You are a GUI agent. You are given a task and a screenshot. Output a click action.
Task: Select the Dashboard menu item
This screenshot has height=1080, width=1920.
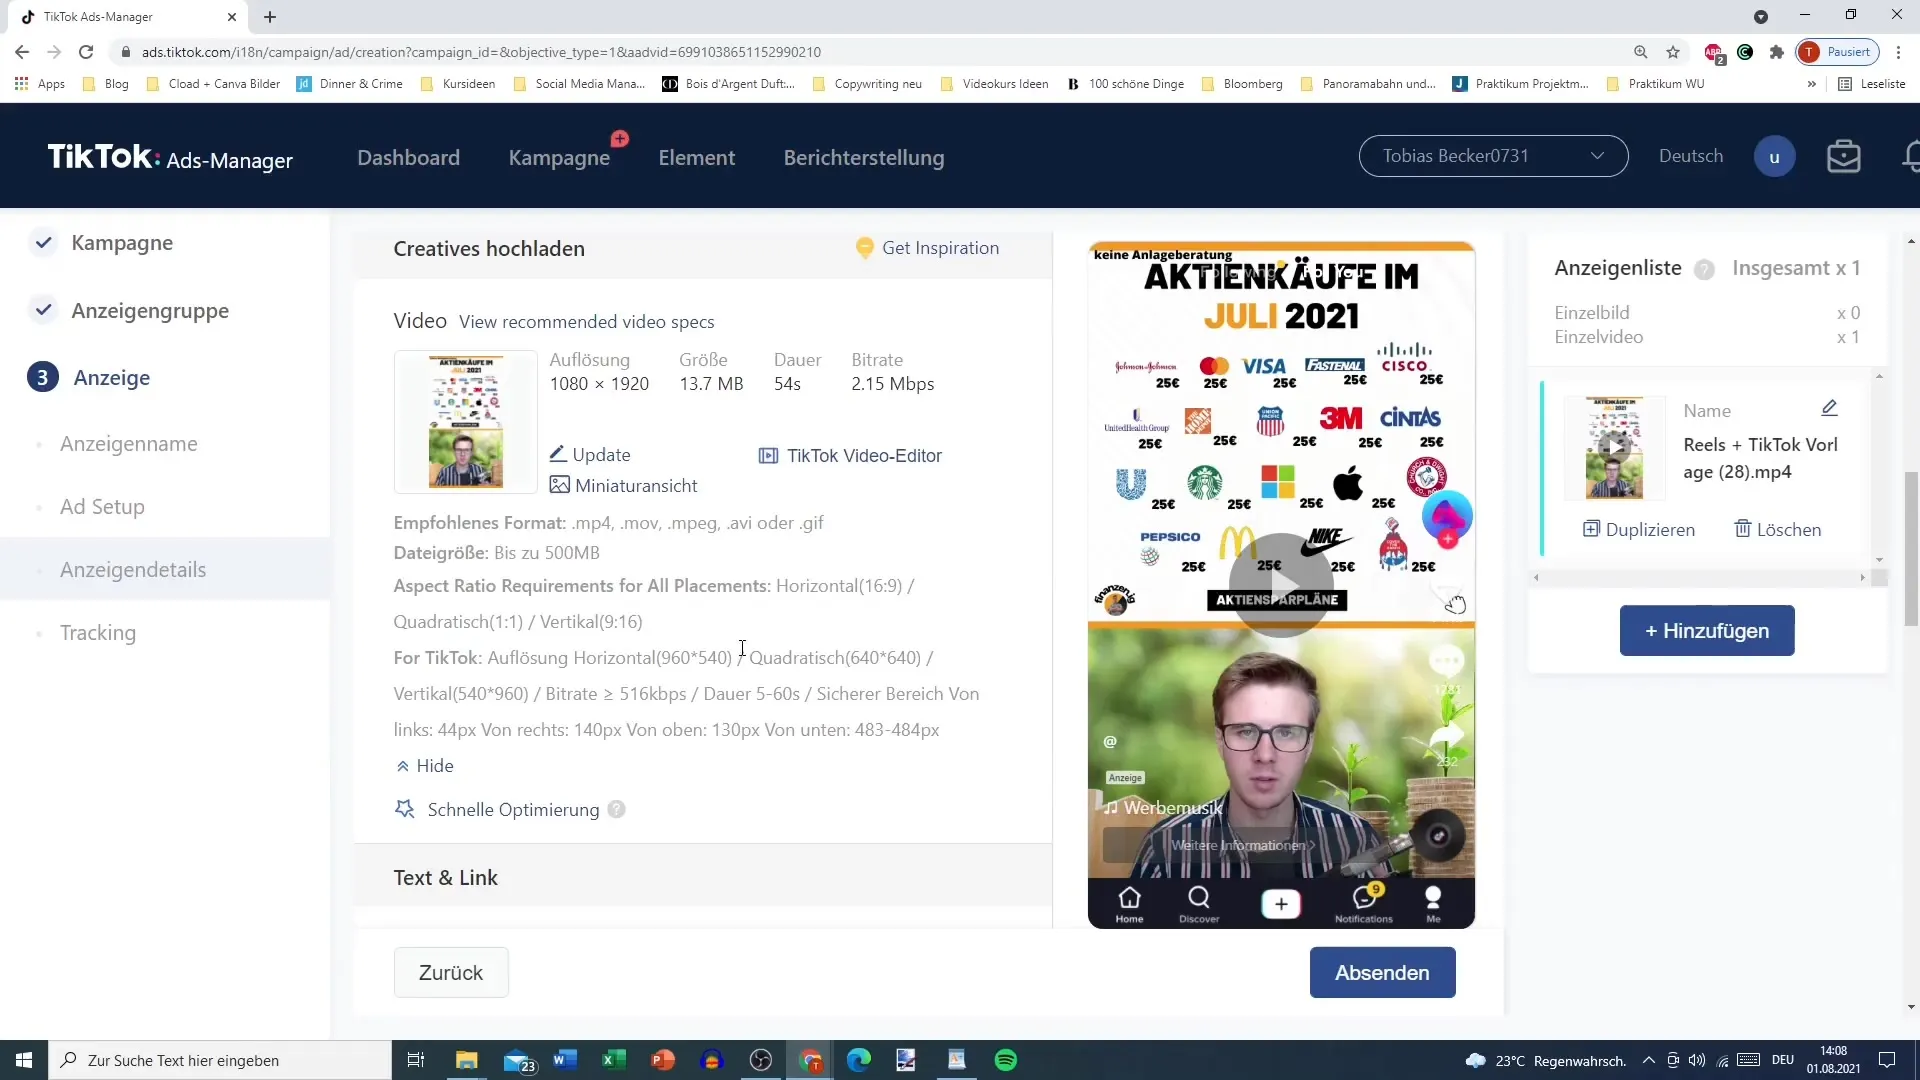pos(409,157)
